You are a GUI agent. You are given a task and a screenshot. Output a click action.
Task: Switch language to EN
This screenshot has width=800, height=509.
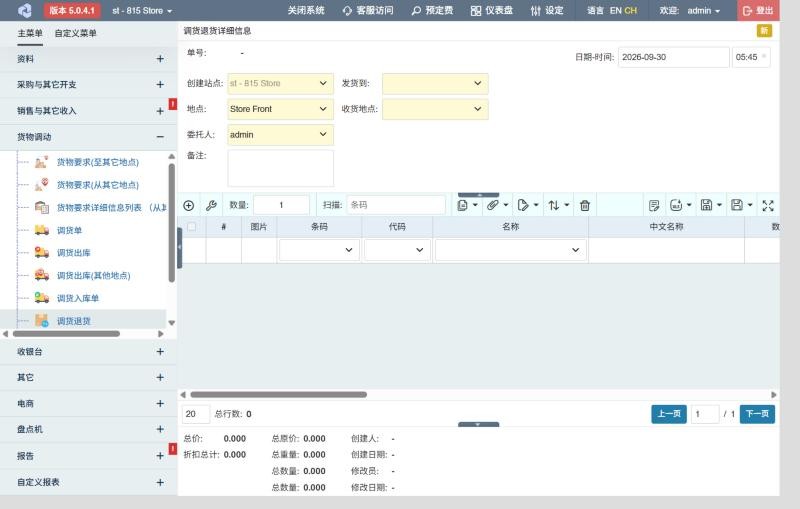point(615,10)
